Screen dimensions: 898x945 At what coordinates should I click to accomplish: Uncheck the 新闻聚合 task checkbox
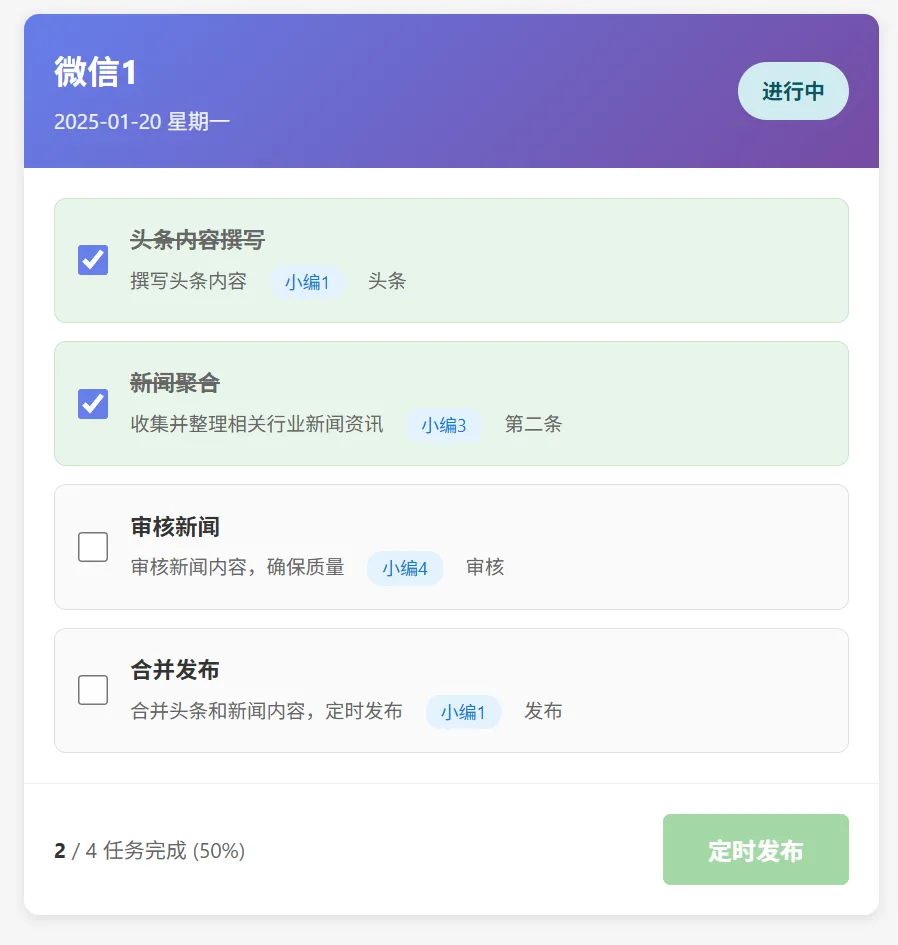93,403
